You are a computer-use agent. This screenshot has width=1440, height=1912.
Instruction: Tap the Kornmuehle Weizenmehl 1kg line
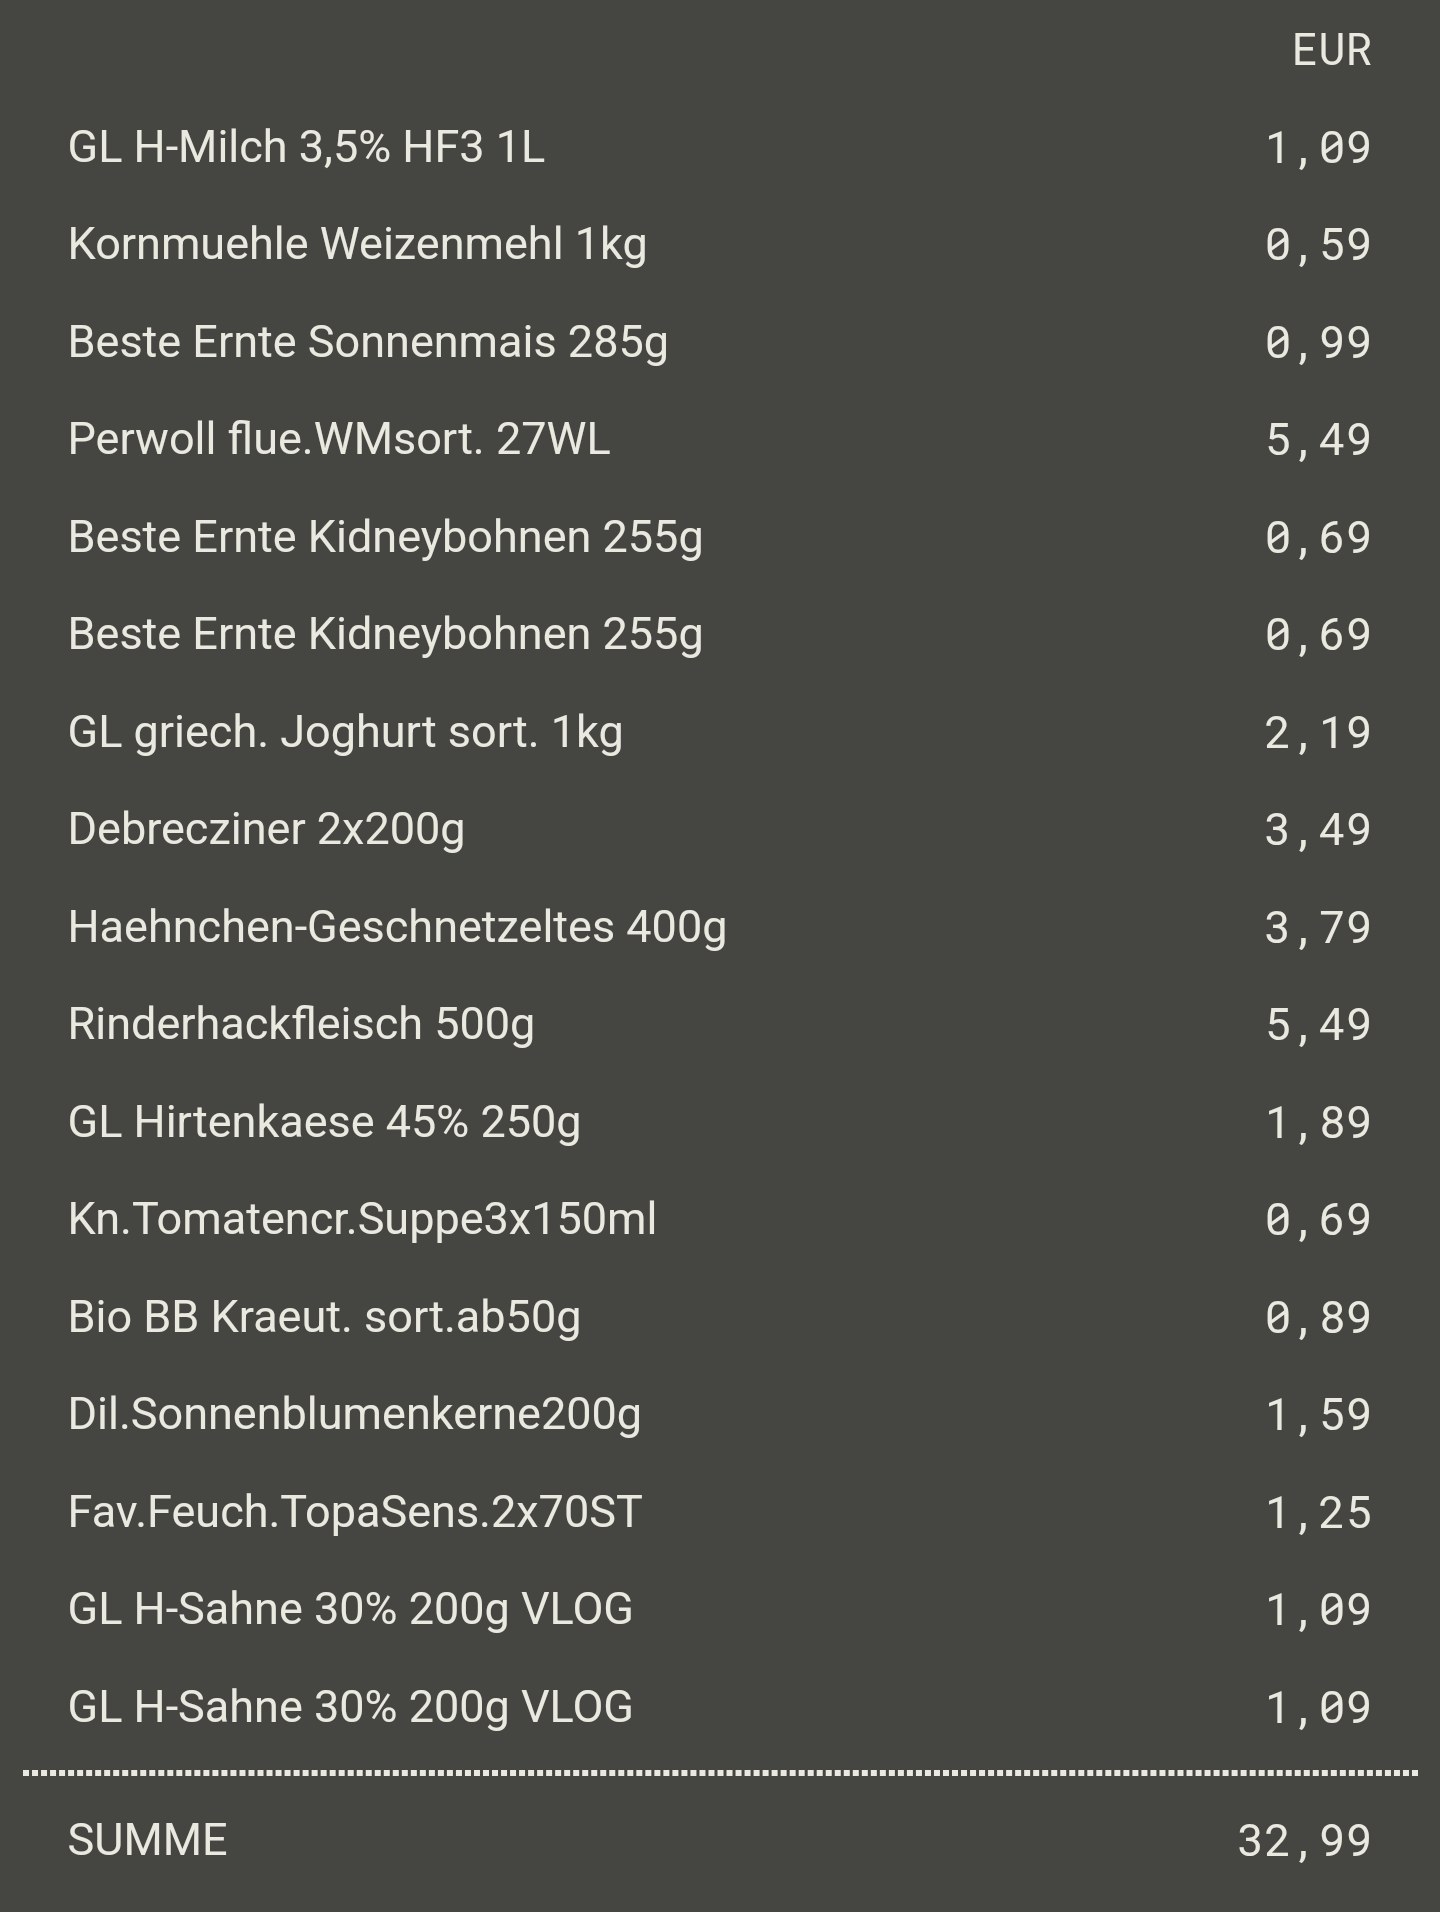357,245
